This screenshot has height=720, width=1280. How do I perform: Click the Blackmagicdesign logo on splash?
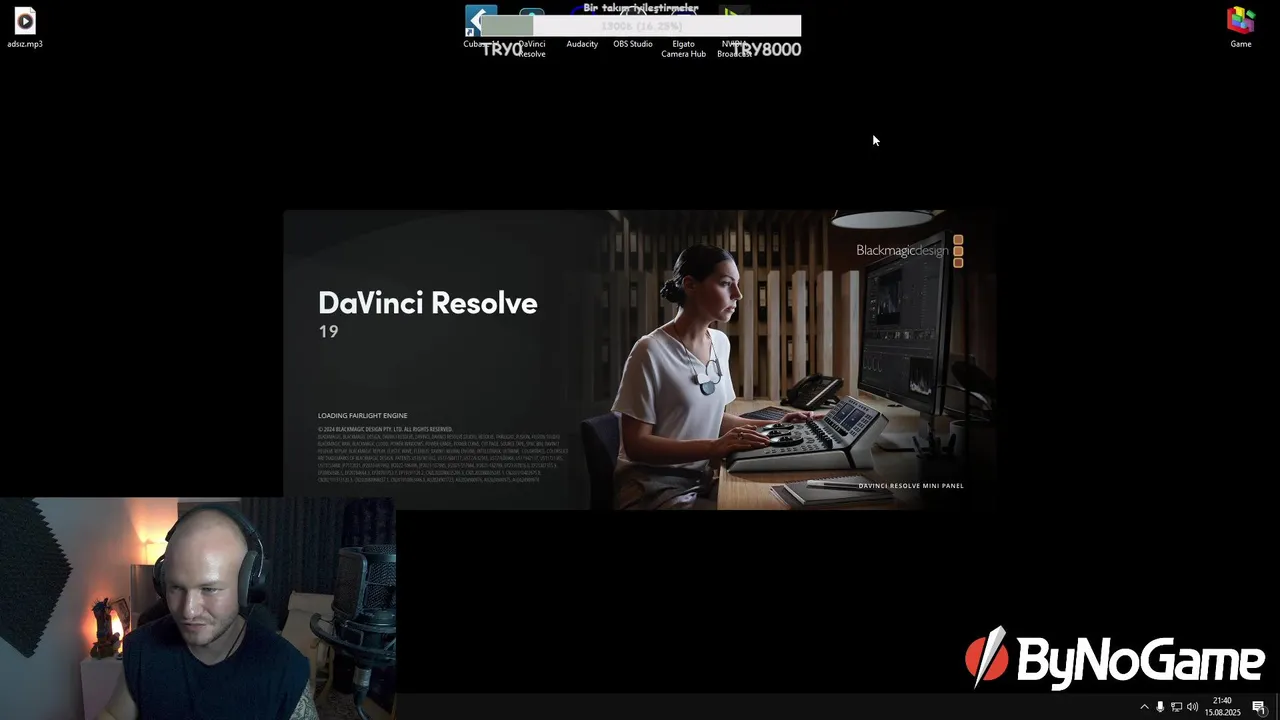[x=909, y=250]
